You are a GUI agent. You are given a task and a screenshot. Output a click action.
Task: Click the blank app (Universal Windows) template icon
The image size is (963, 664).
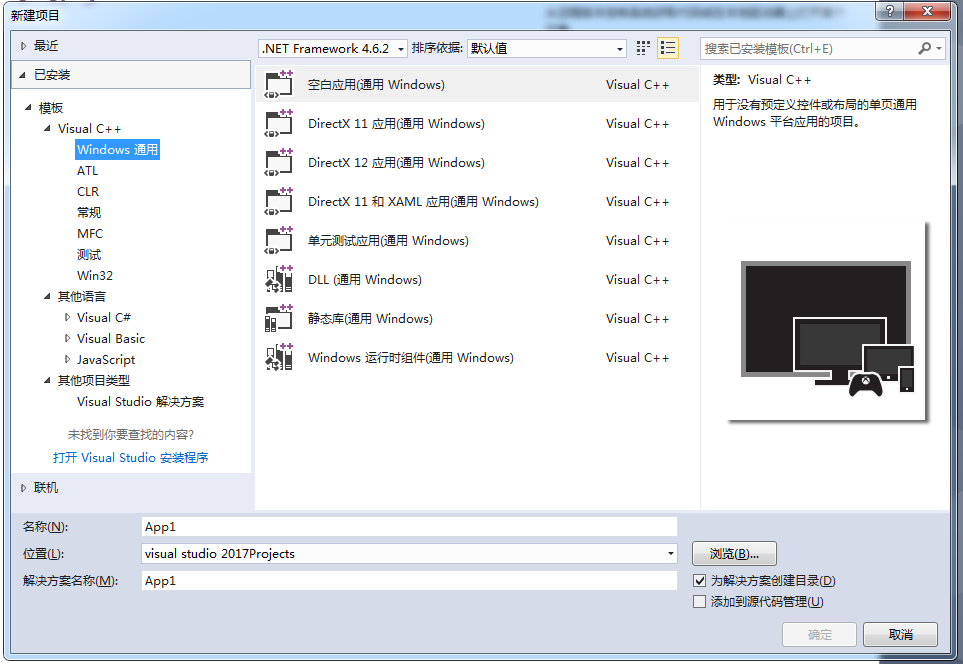click(279, 84)
